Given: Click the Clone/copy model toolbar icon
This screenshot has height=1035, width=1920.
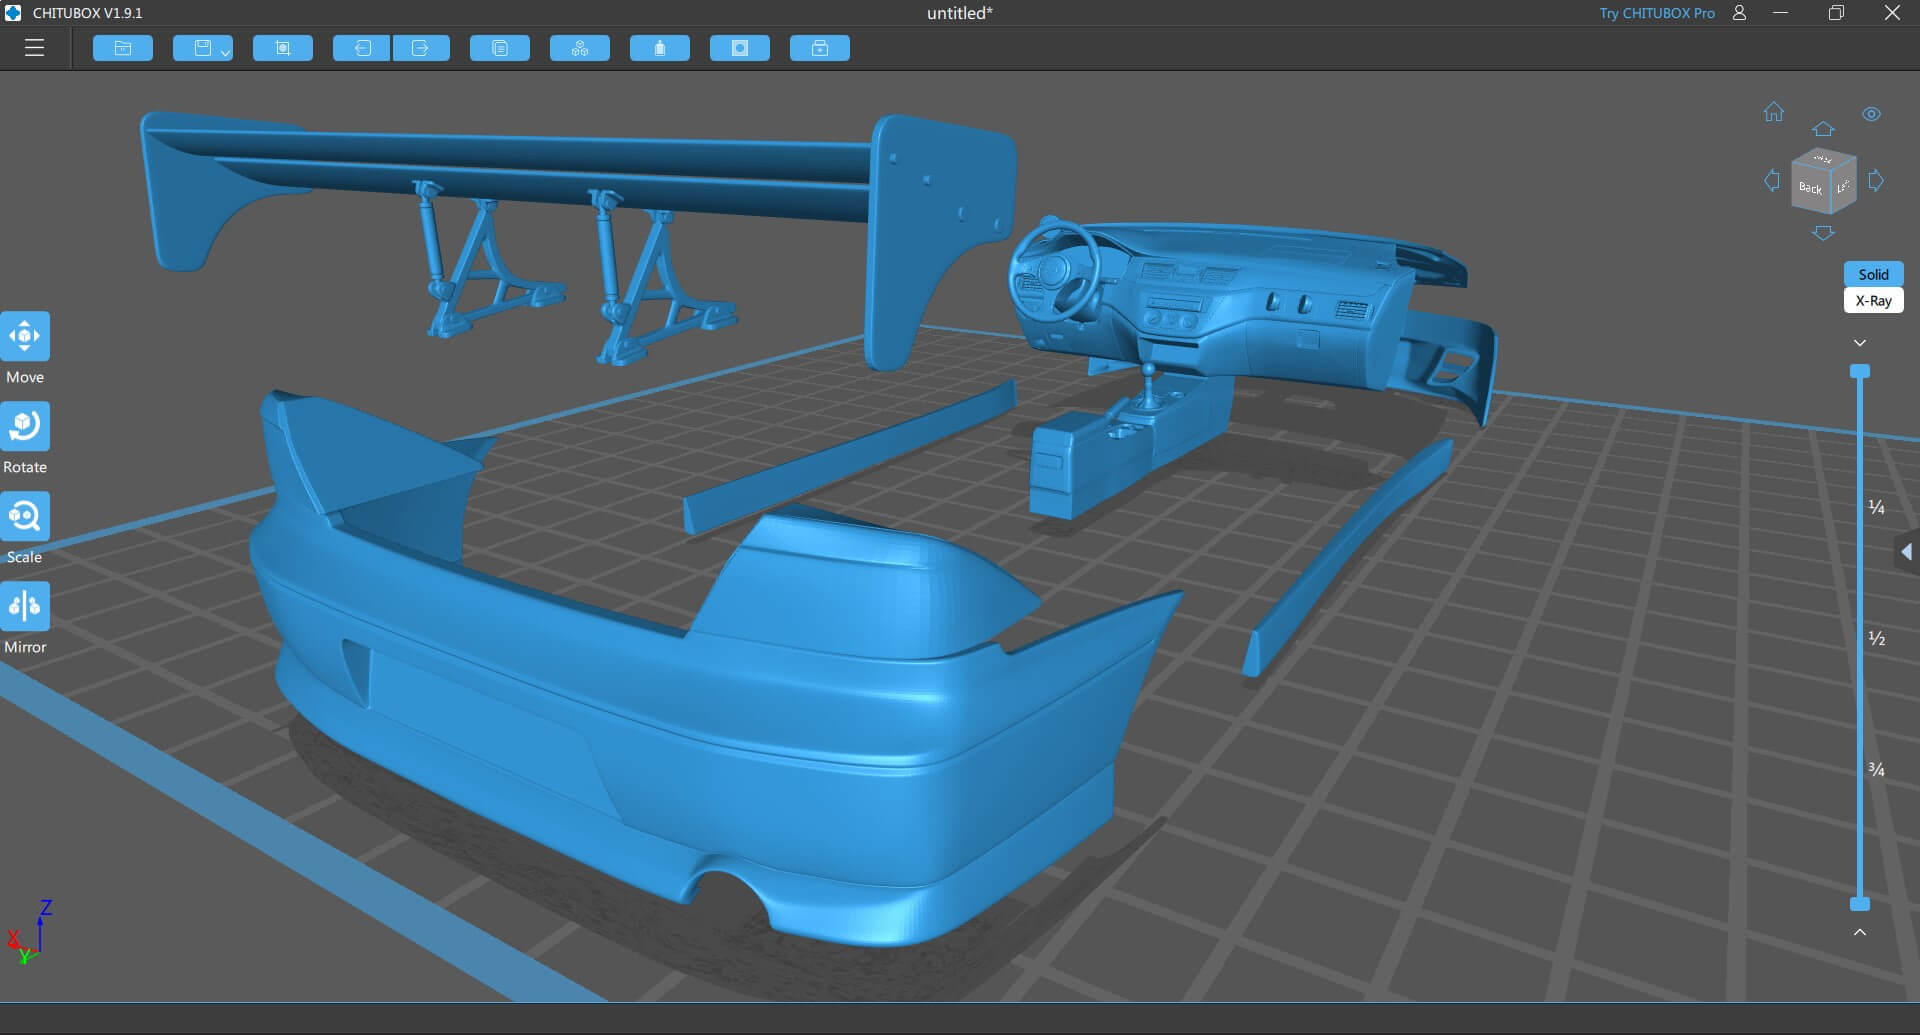Looking at the screenshot, I should [500, 48].
